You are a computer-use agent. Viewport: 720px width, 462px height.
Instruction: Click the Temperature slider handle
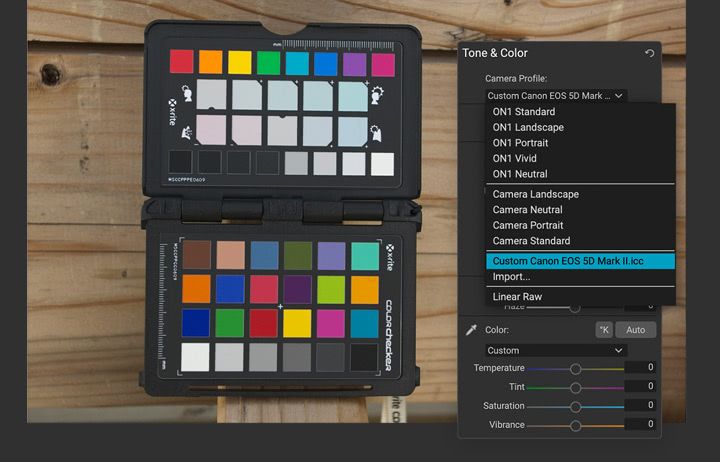coord(575,369)
